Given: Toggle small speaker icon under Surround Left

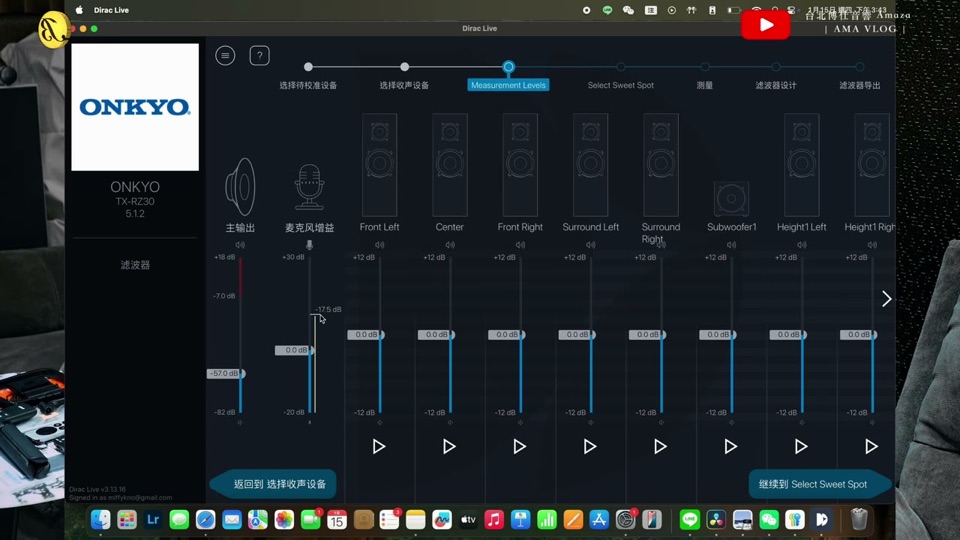Looking at the screenshot, I should point(591,245).
